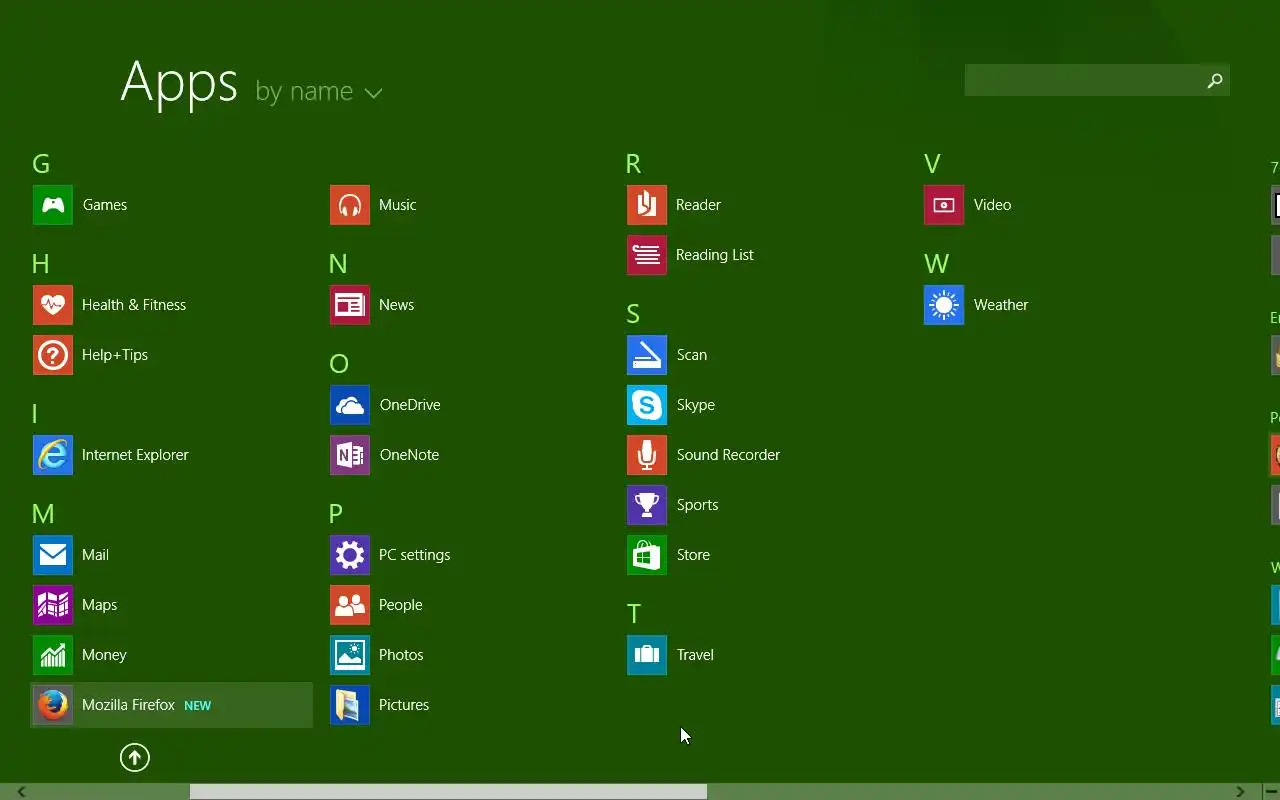Screen dimensions: 1280x800
Task: Click the 'Weather' label
Action: point(1001,305)
